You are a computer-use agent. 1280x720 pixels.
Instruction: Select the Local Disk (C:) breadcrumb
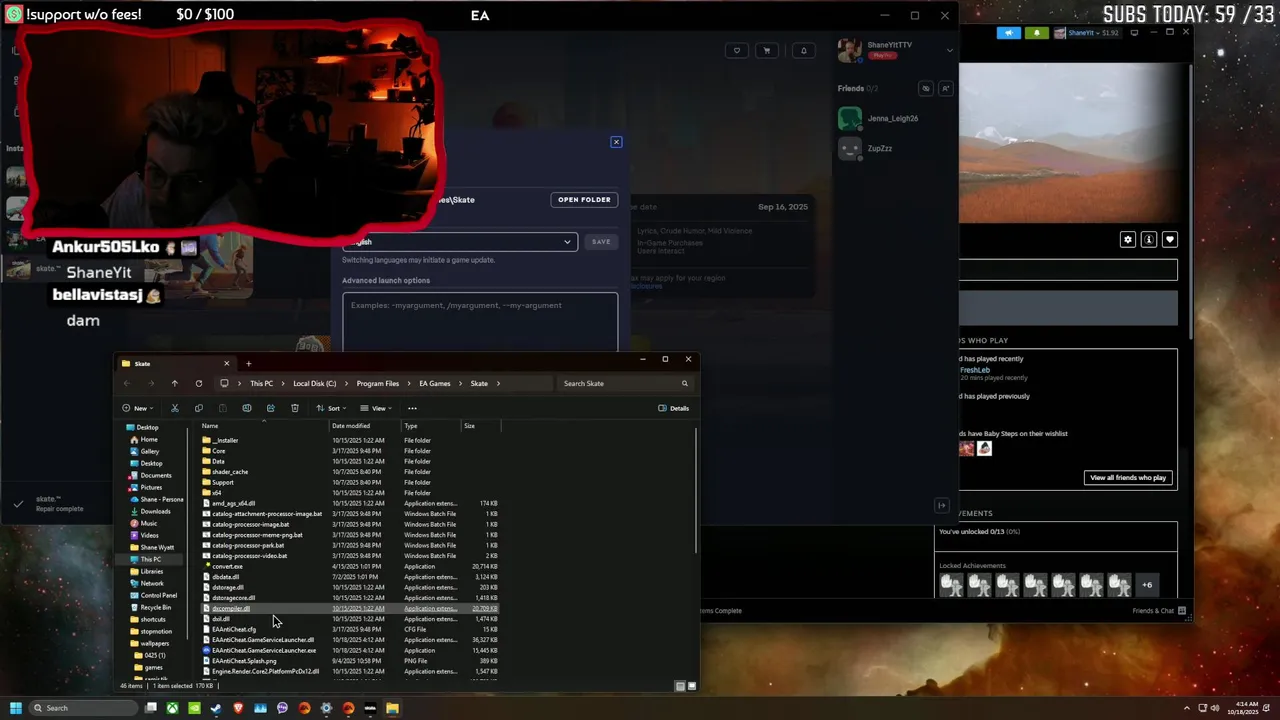[x=314, y=383]
